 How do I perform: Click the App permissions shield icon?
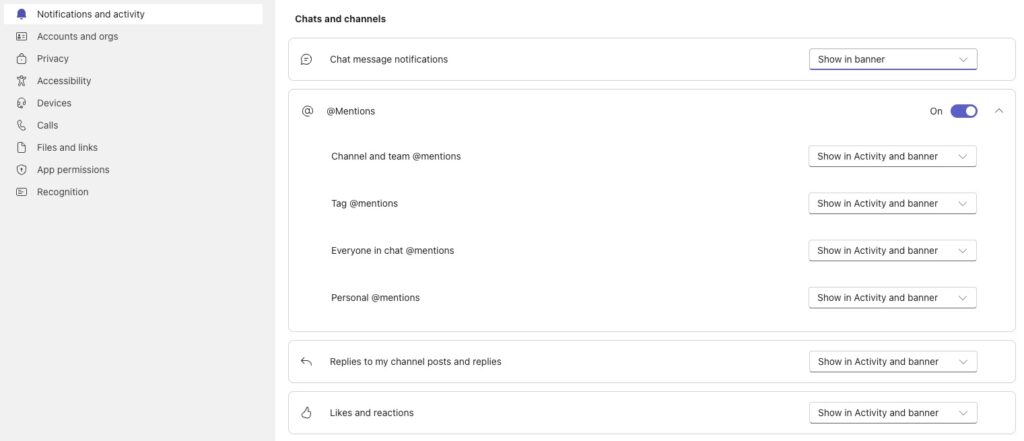(x=21, y=170)
